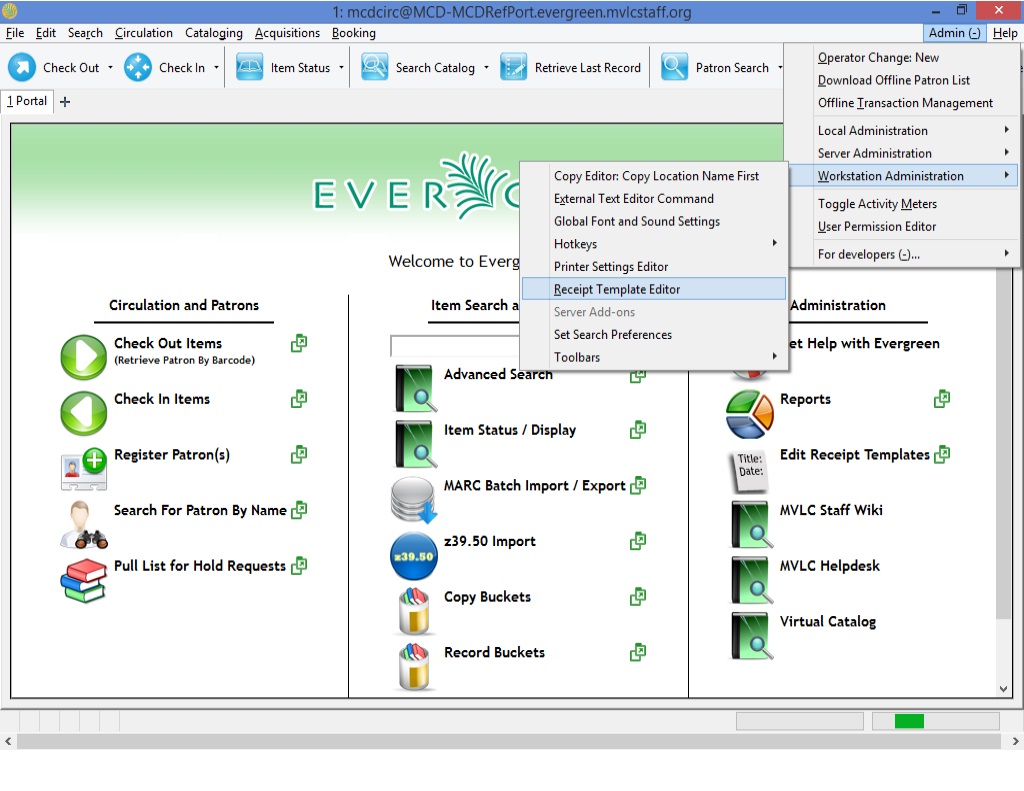Click the Patron Search magnifier icon
1024x791 pixels.
[x=674, y=67]
